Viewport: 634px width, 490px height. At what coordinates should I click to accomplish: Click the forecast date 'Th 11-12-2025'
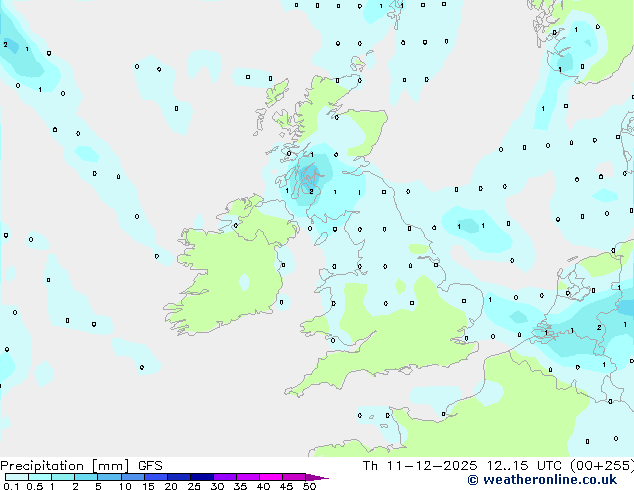[420, 466]
